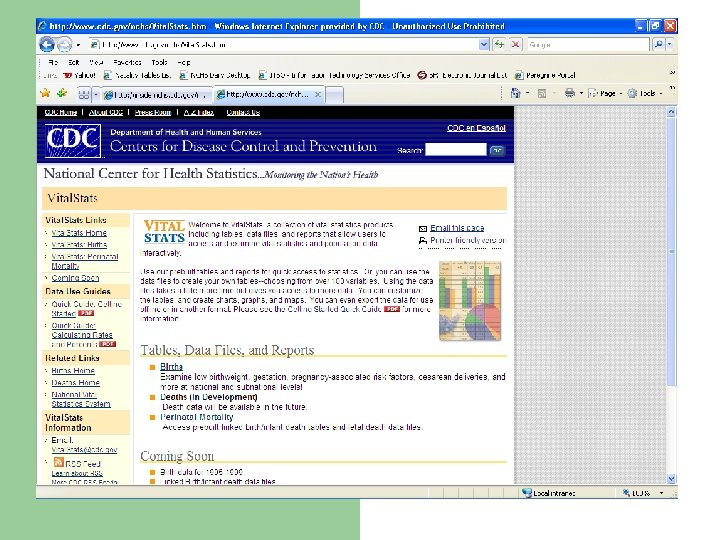Image resolution: width=720 pixels, height=540 pixels.
Task: Click the magnifier search icon in toolbar
Action: 658,45
